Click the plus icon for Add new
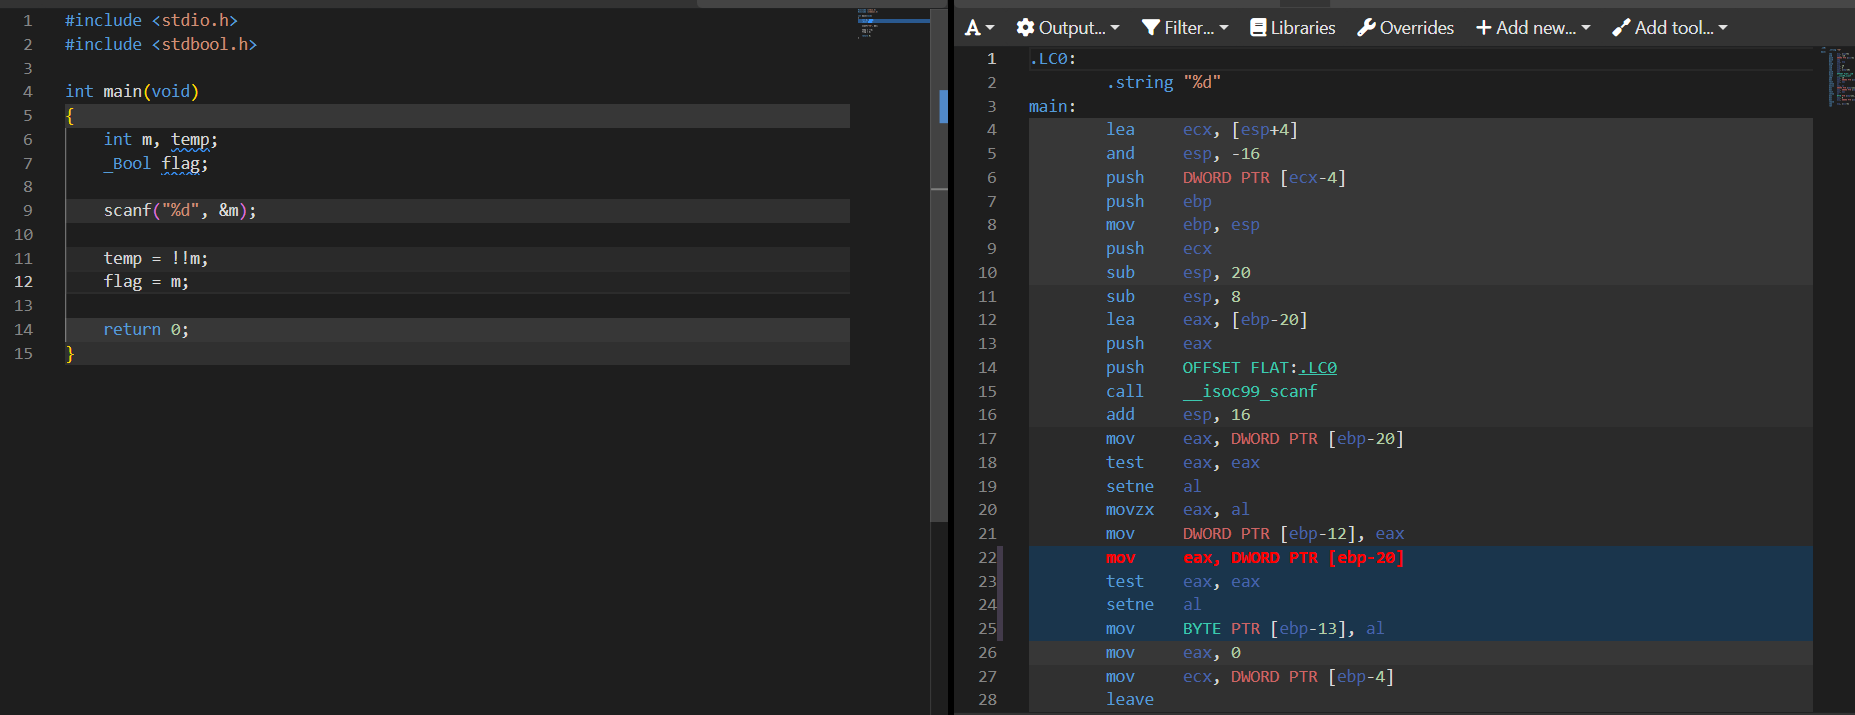 [x=1483, y=28]
